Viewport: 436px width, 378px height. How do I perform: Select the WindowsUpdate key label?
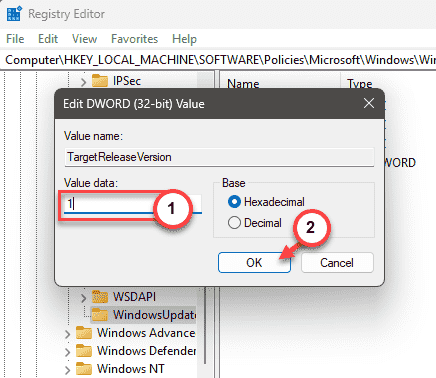154,315
